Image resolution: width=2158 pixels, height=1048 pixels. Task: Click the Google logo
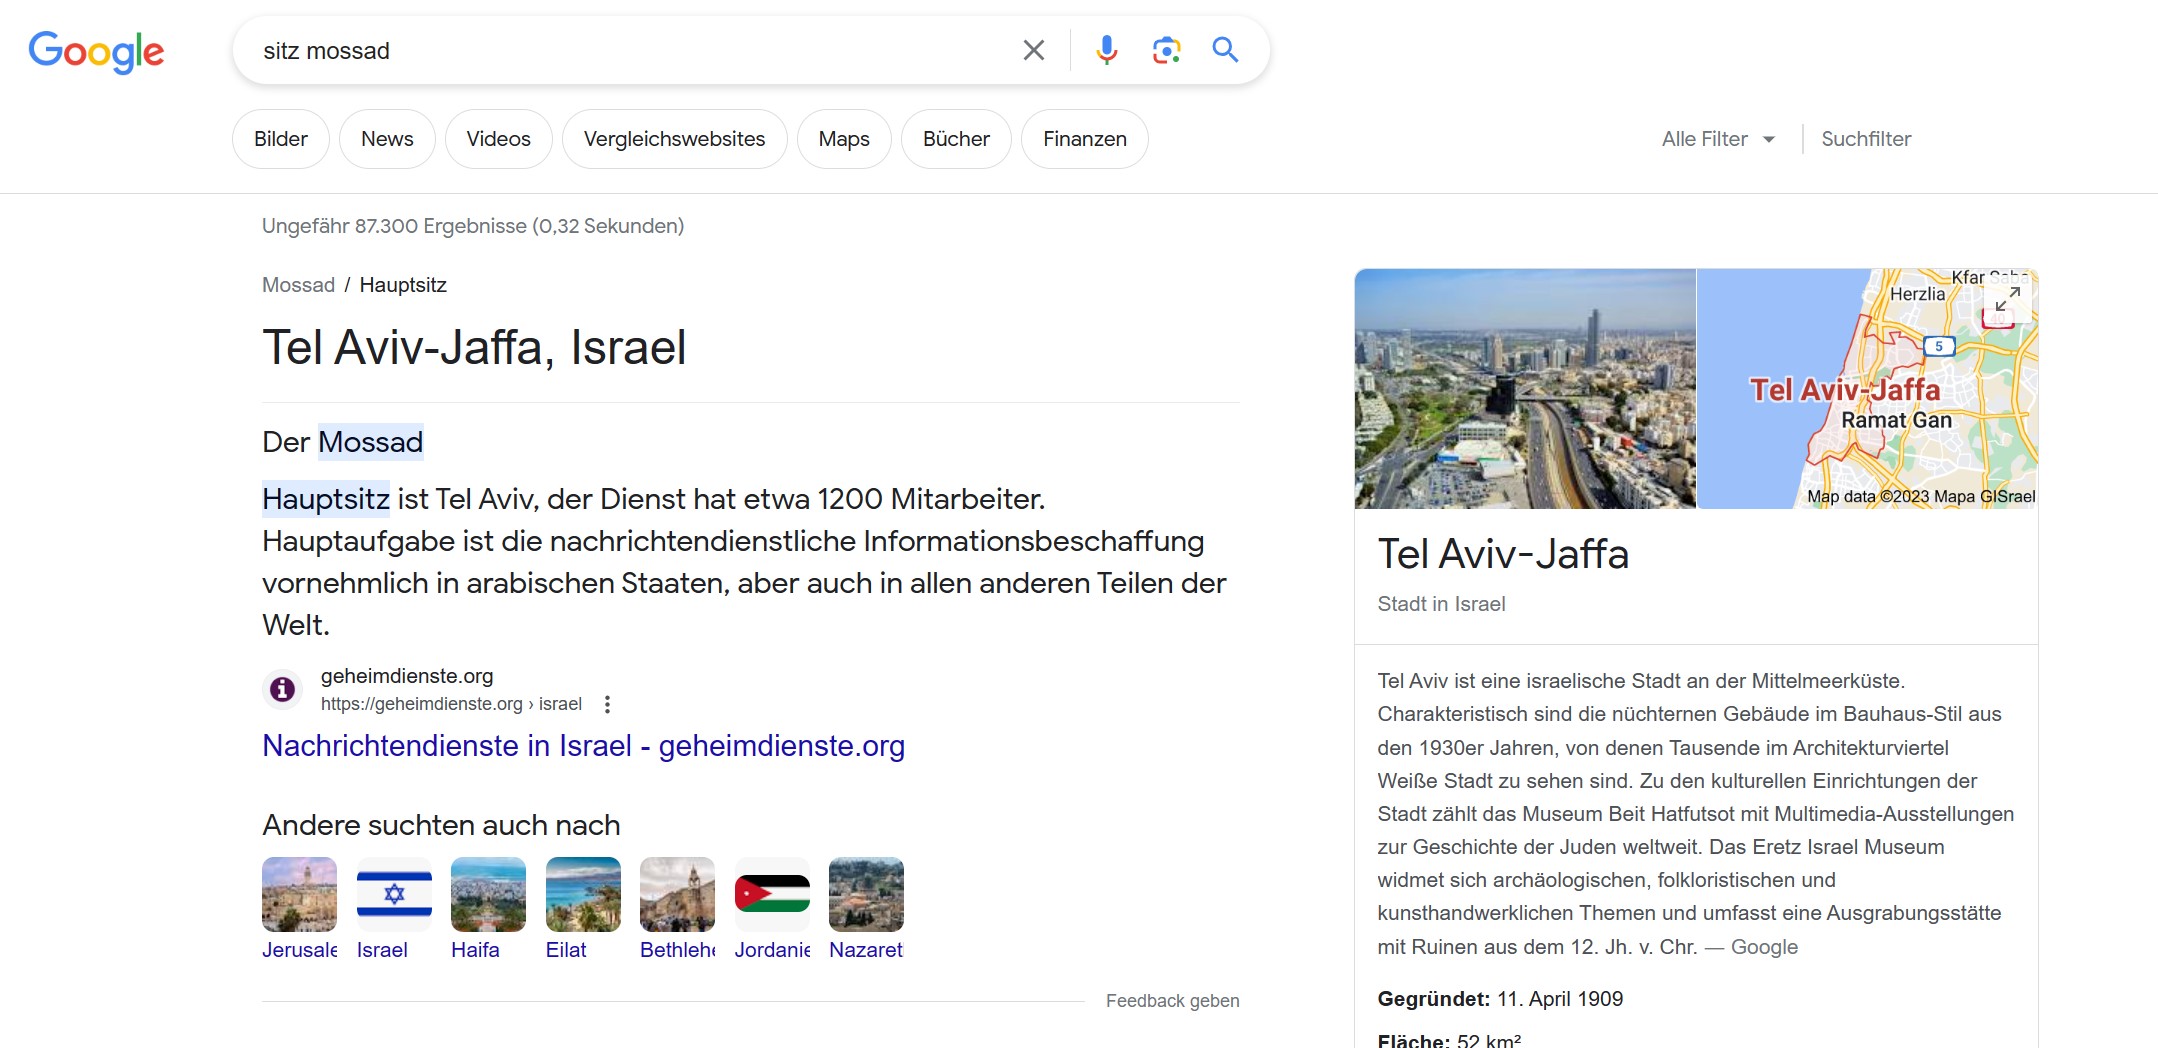pyautogui.click(x=96, y=51)
